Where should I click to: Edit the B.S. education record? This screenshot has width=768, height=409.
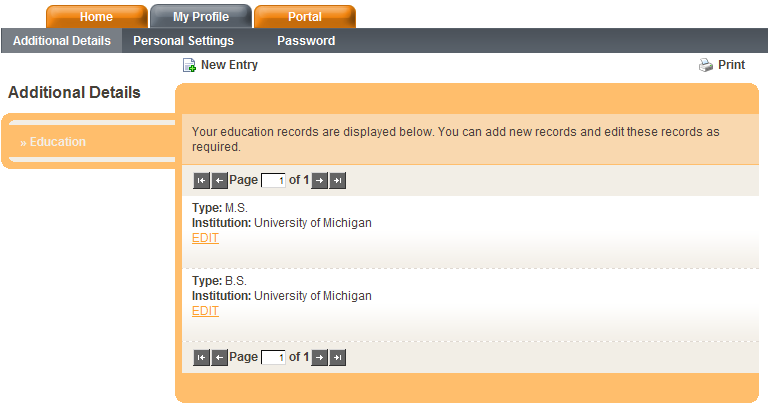(205, 311)
